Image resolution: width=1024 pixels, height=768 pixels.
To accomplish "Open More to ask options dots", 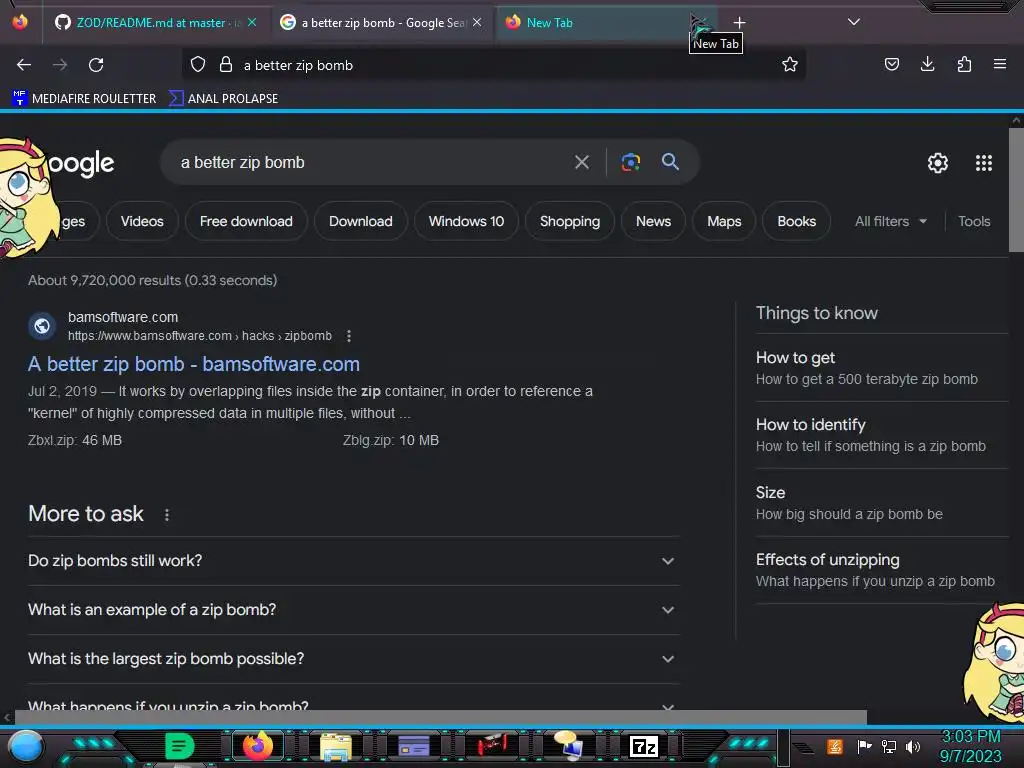I will coord(167,515).
